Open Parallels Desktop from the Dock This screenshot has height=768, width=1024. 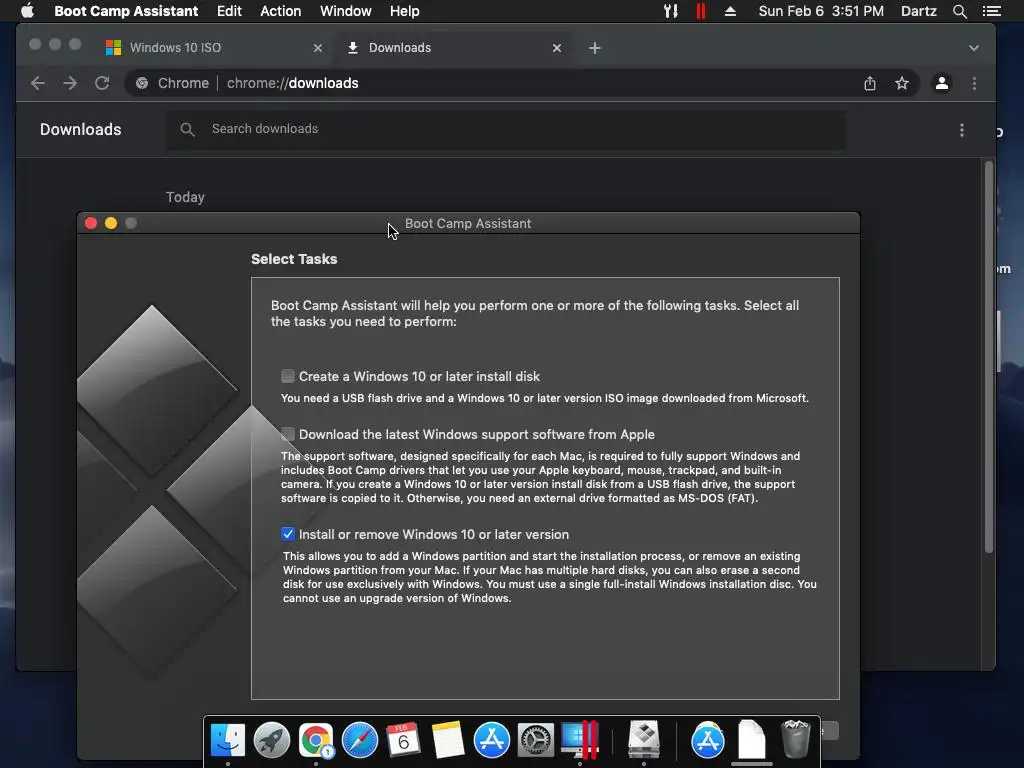[x=579, y=740]
